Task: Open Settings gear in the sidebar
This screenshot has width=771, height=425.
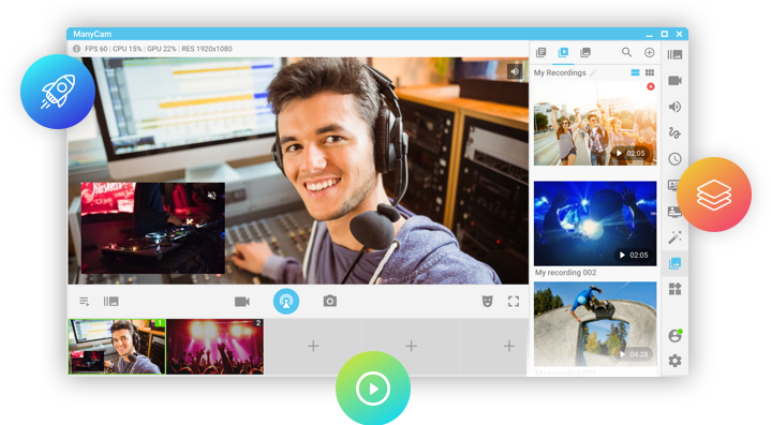Action: [675, 361]
